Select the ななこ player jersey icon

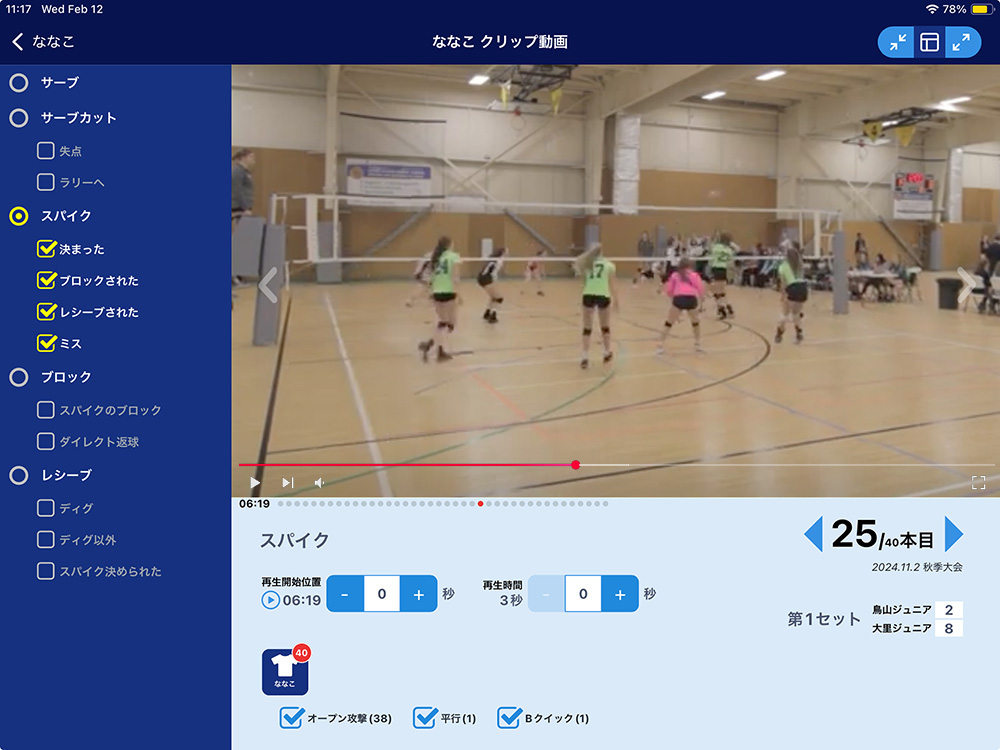coord(285,672)
